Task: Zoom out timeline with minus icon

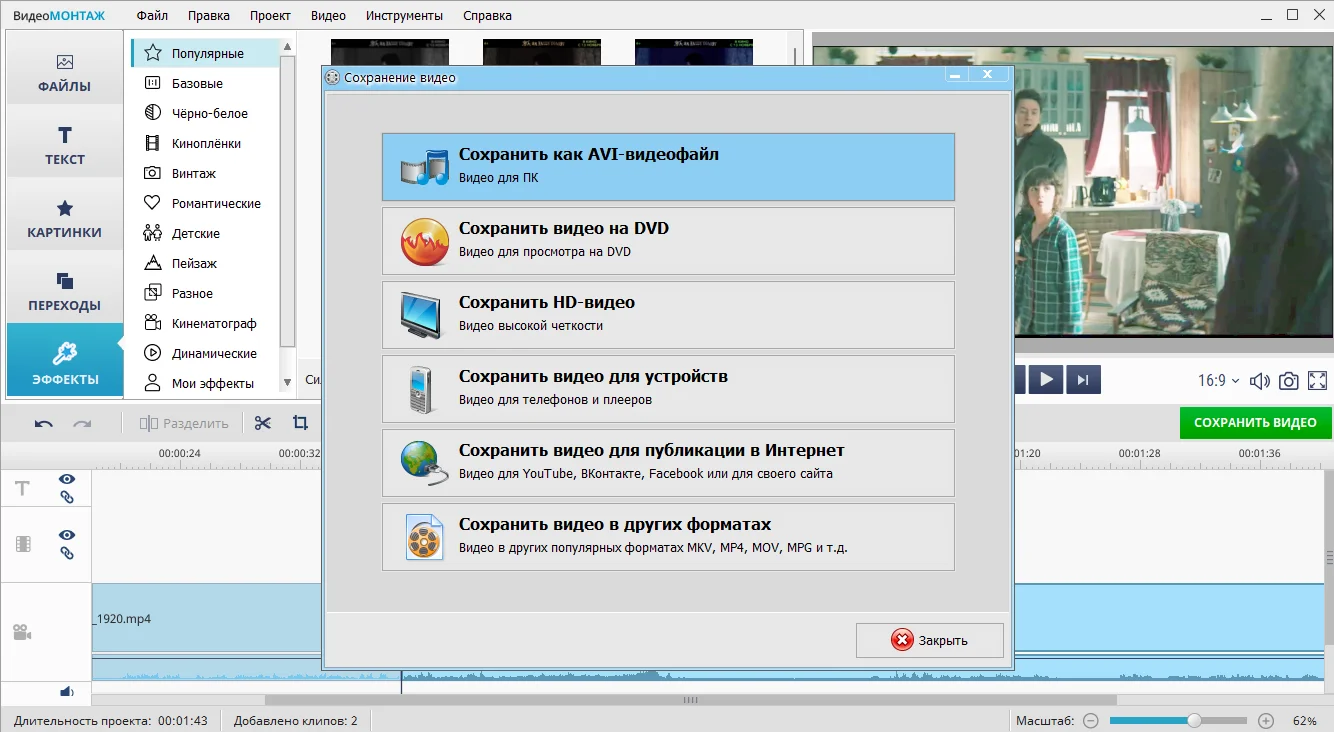Action: (x=1090, y=720)
